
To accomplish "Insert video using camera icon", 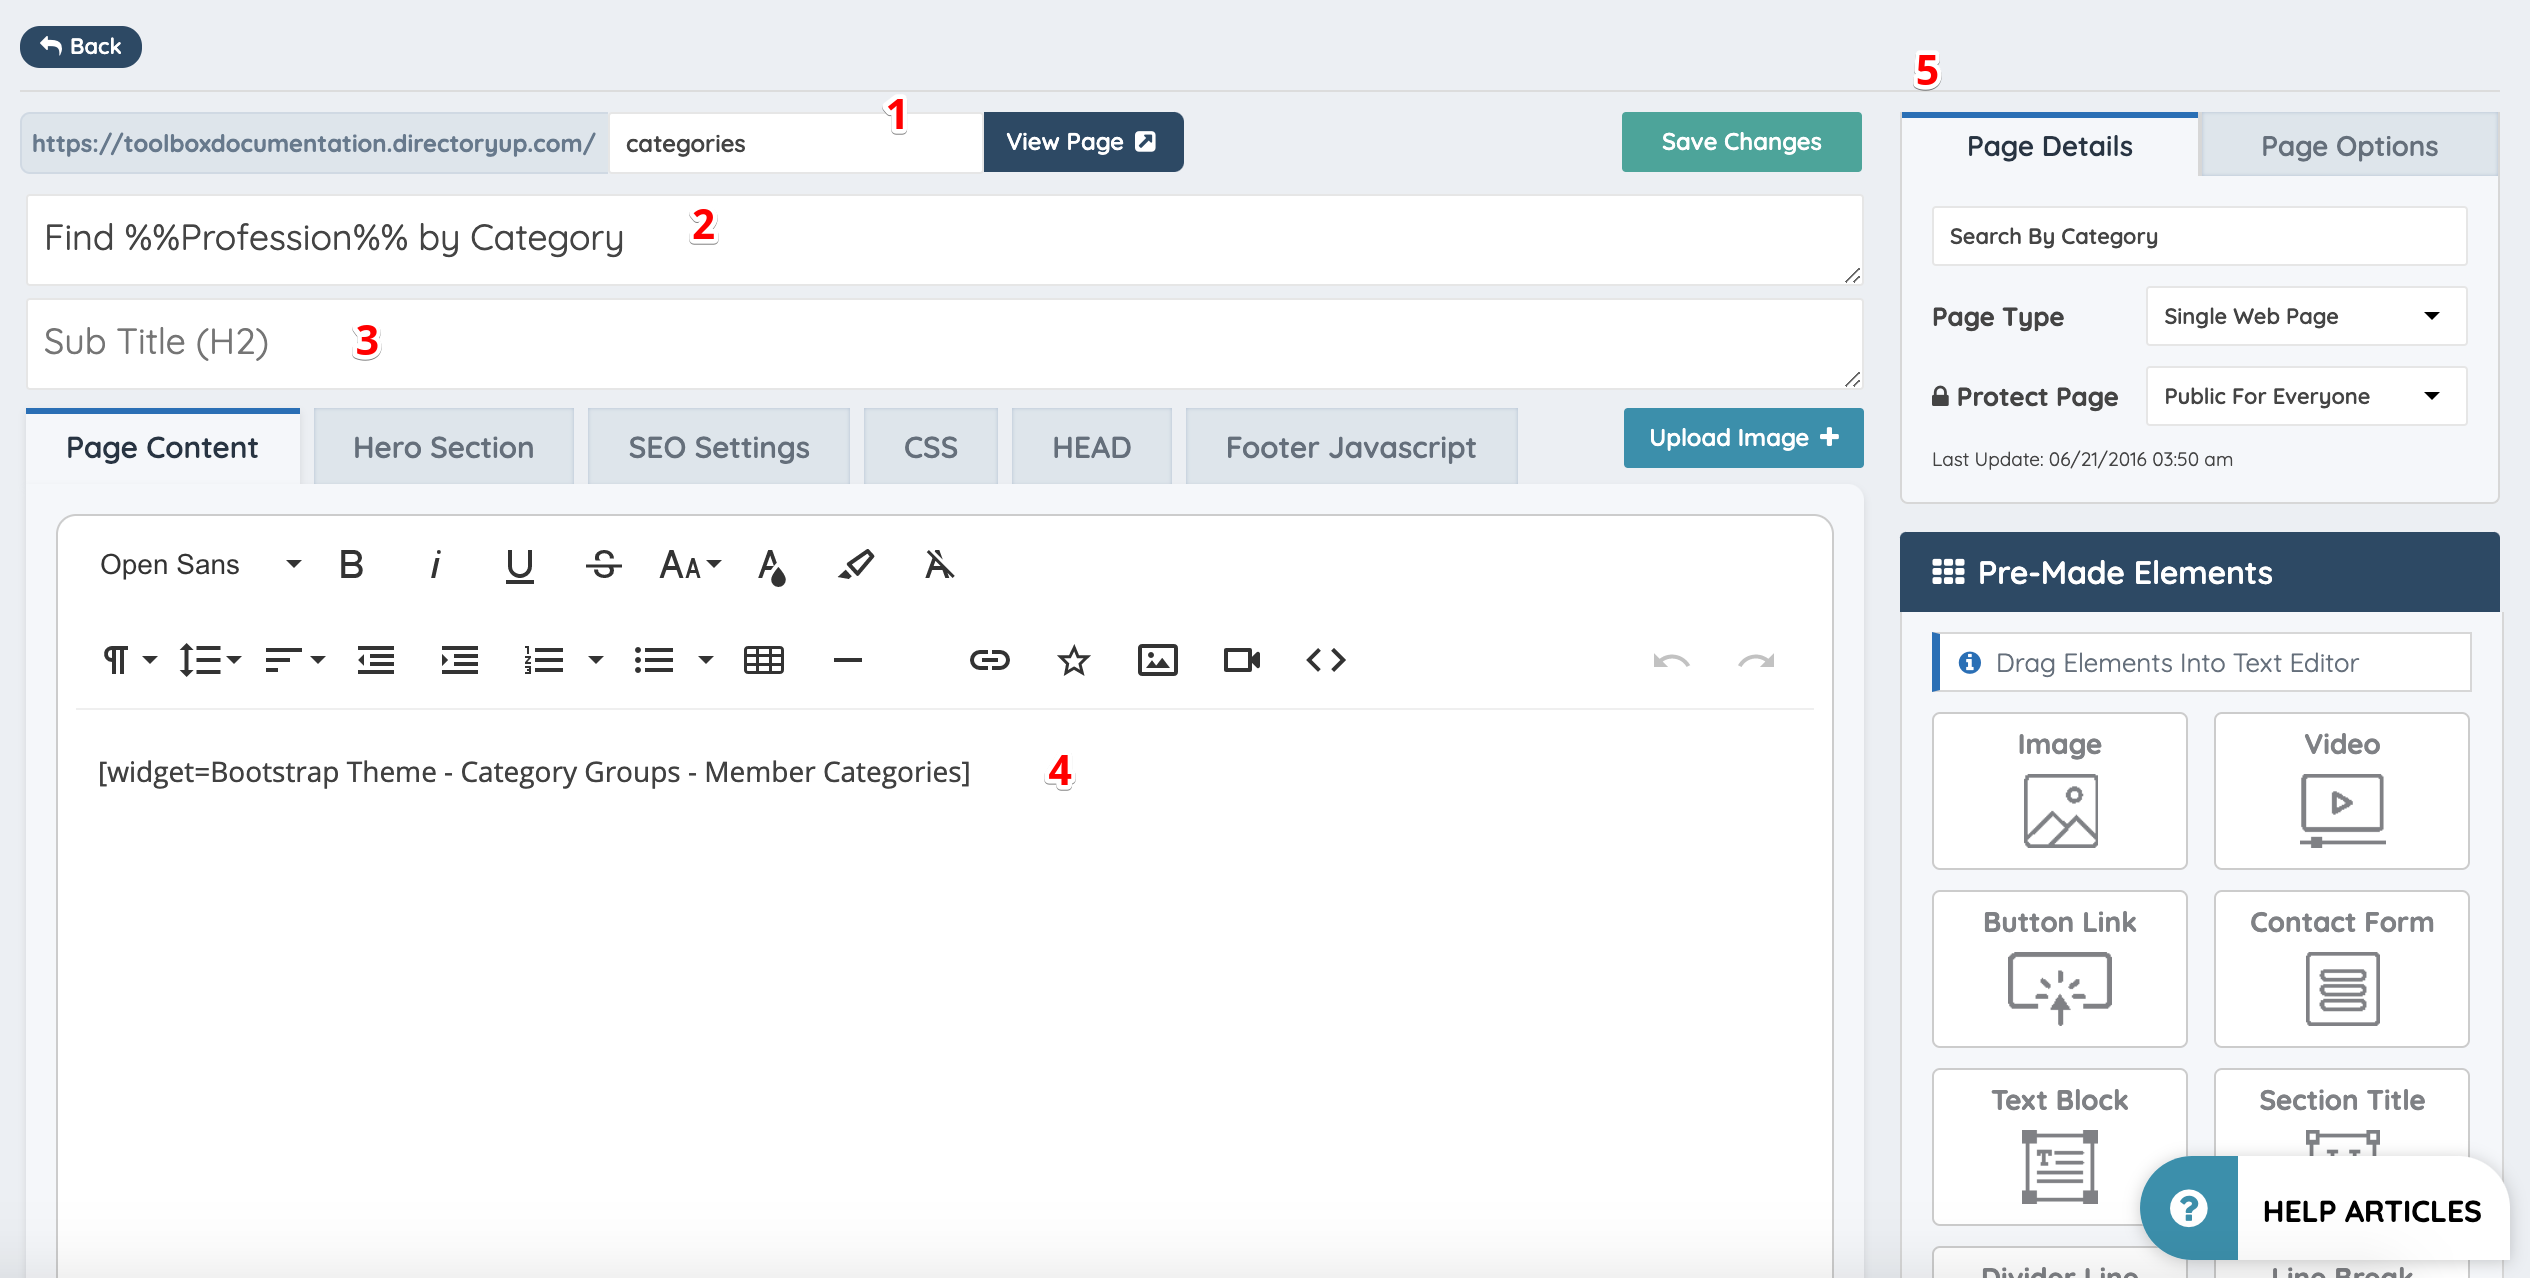I will tap(1241, 660).
